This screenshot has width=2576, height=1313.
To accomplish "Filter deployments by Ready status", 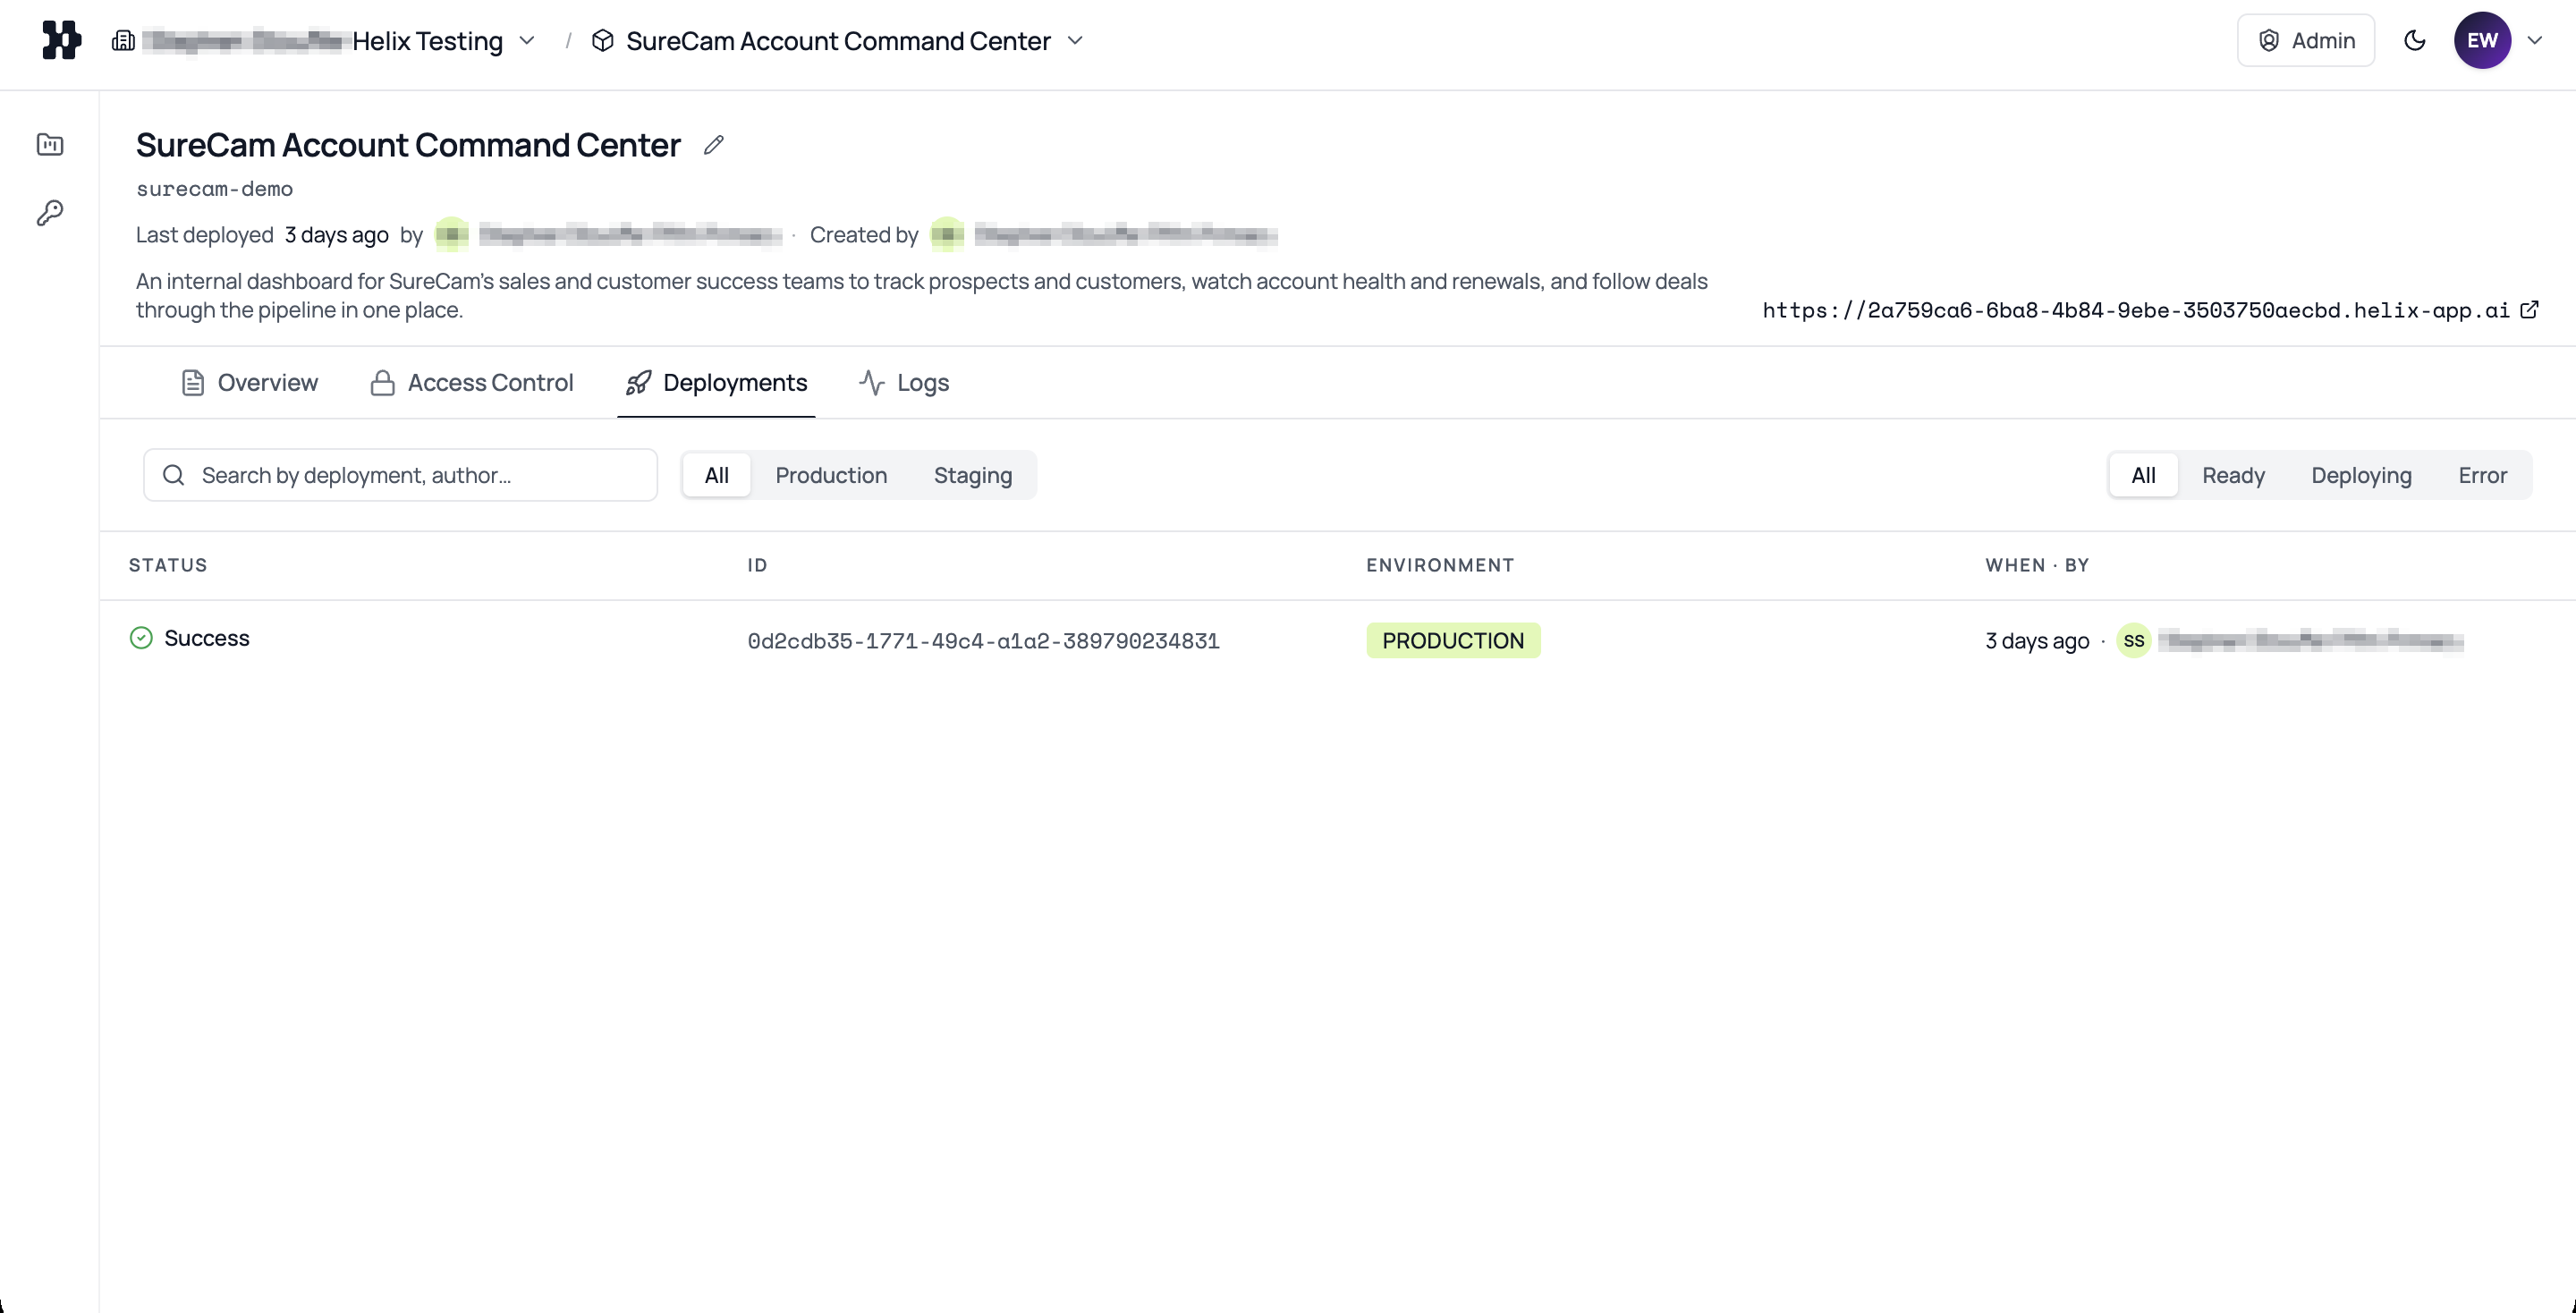I will (2233, 475).
